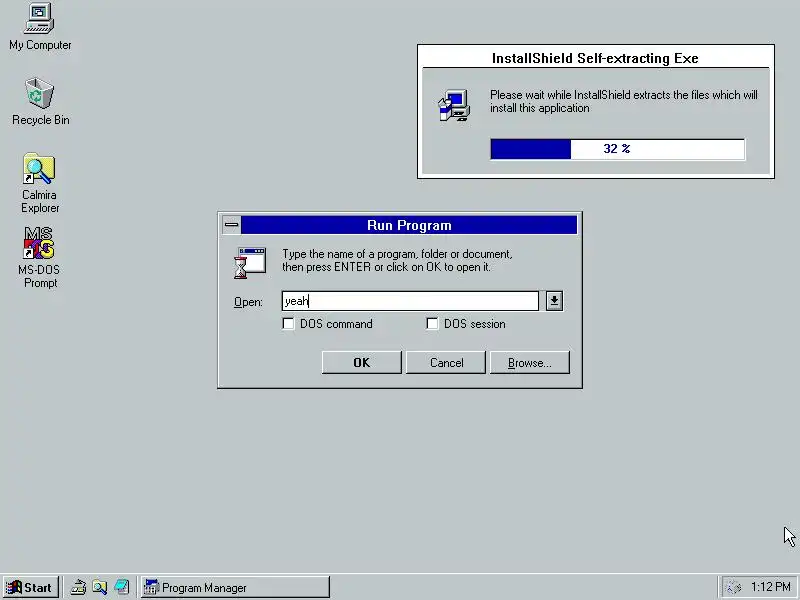Click the InstallShield computer setup icon
Screen dimensions: 800x600
[454, 105]
